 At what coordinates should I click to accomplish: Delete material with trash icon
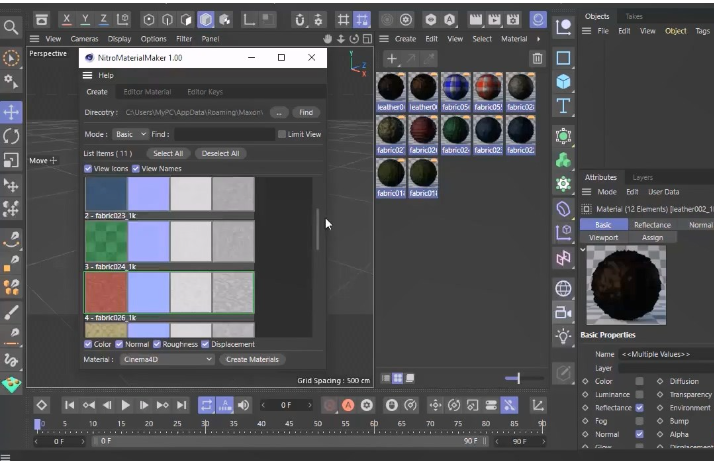[x=537, y=58]
